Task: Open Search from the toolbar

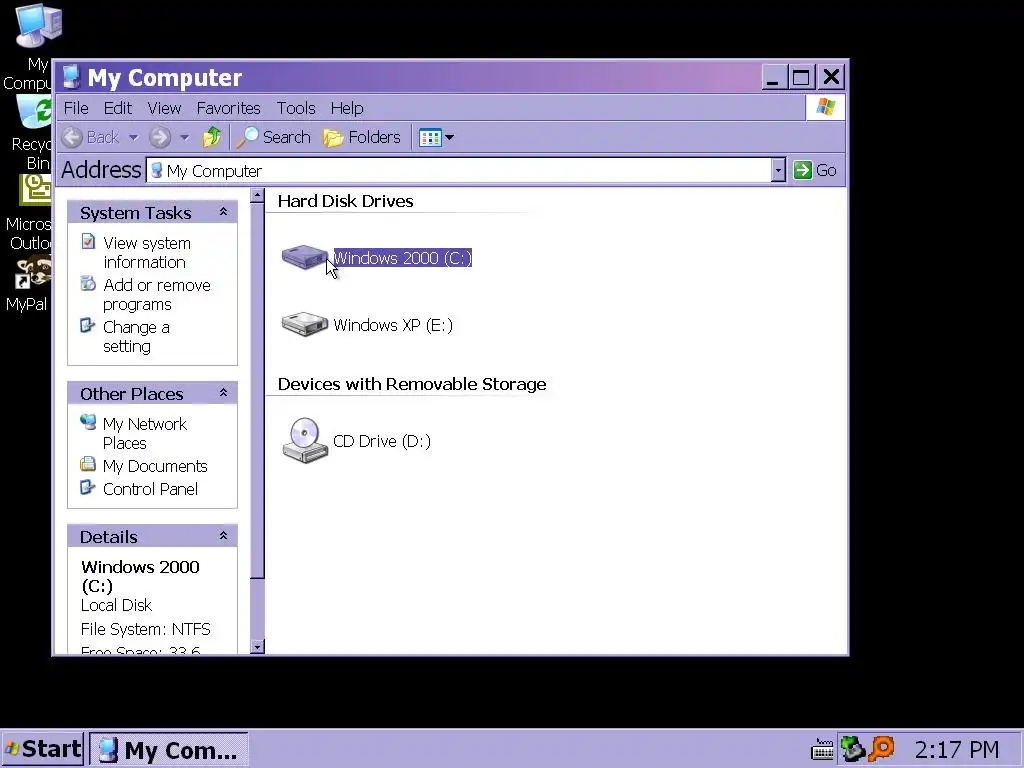Action: pos(273,137)
